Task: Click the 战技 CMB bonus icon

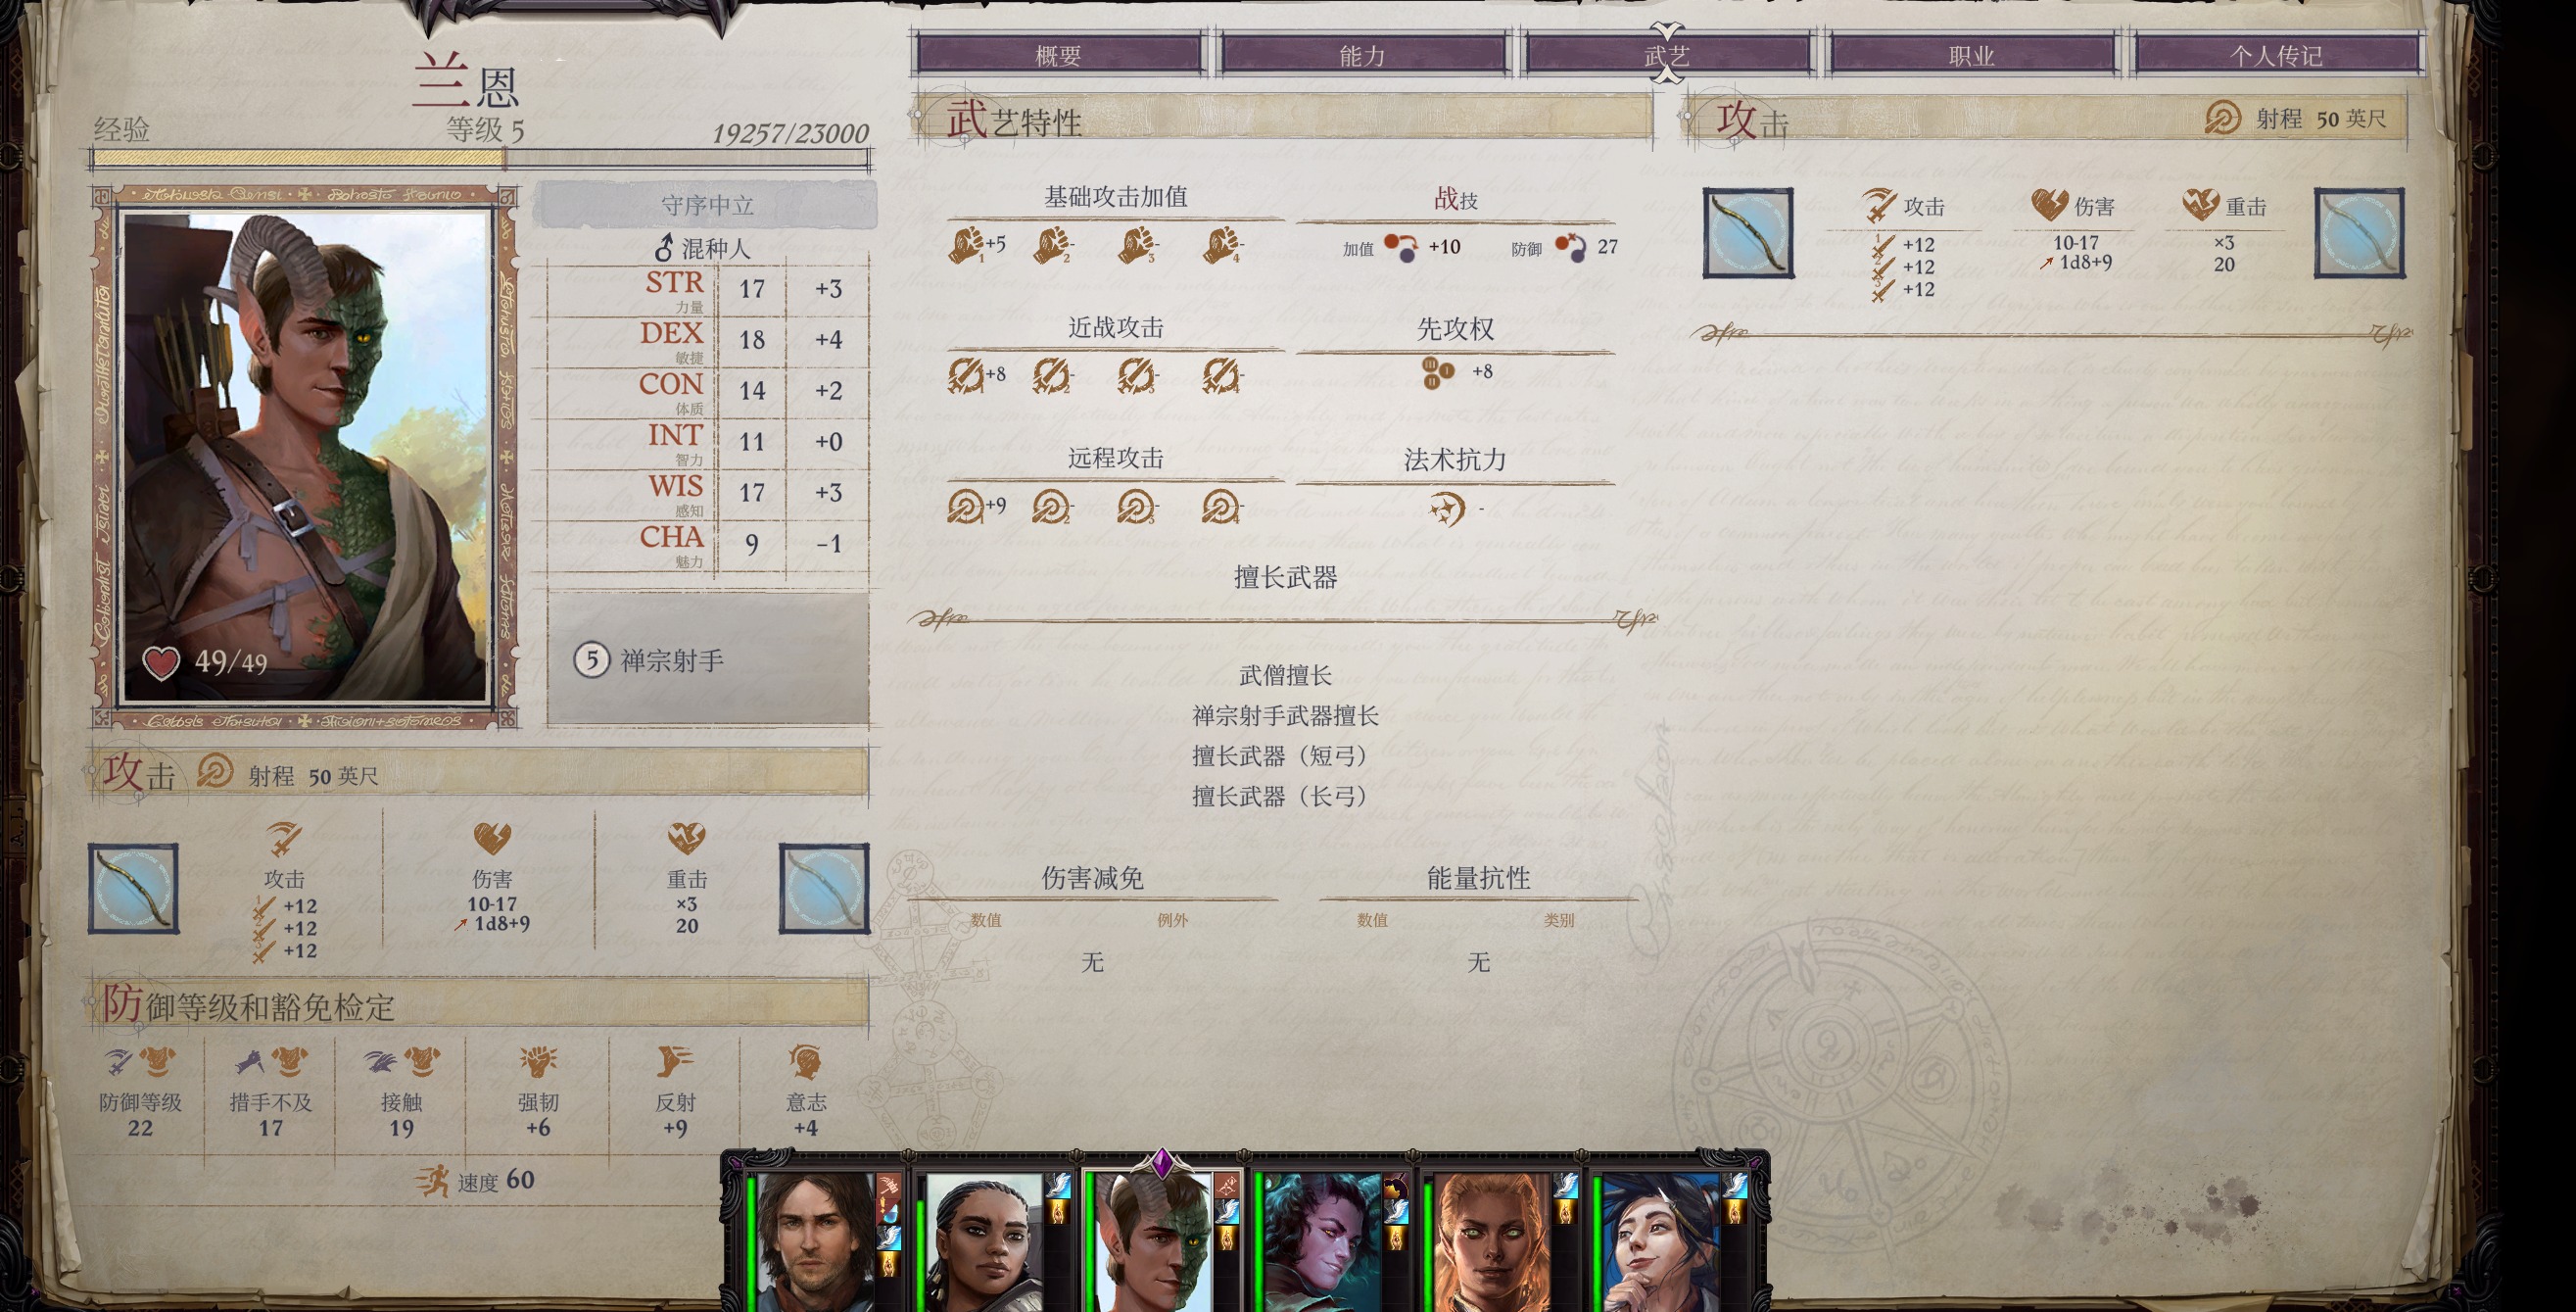Action: click(1401, 247)
